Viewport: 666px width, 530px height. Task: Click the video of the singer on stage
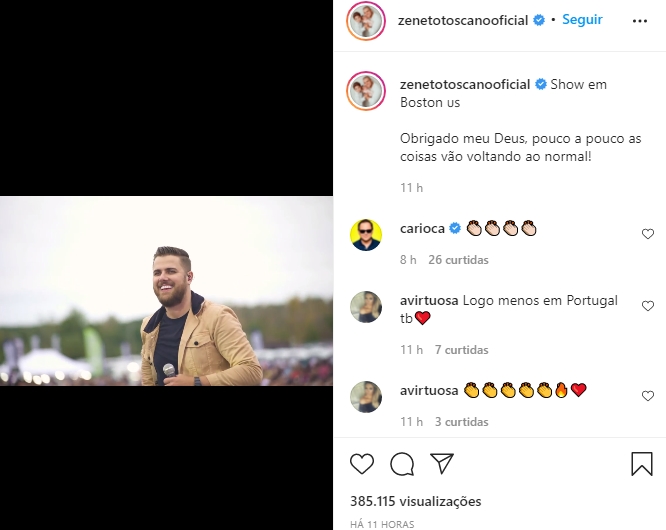(166, 291)
